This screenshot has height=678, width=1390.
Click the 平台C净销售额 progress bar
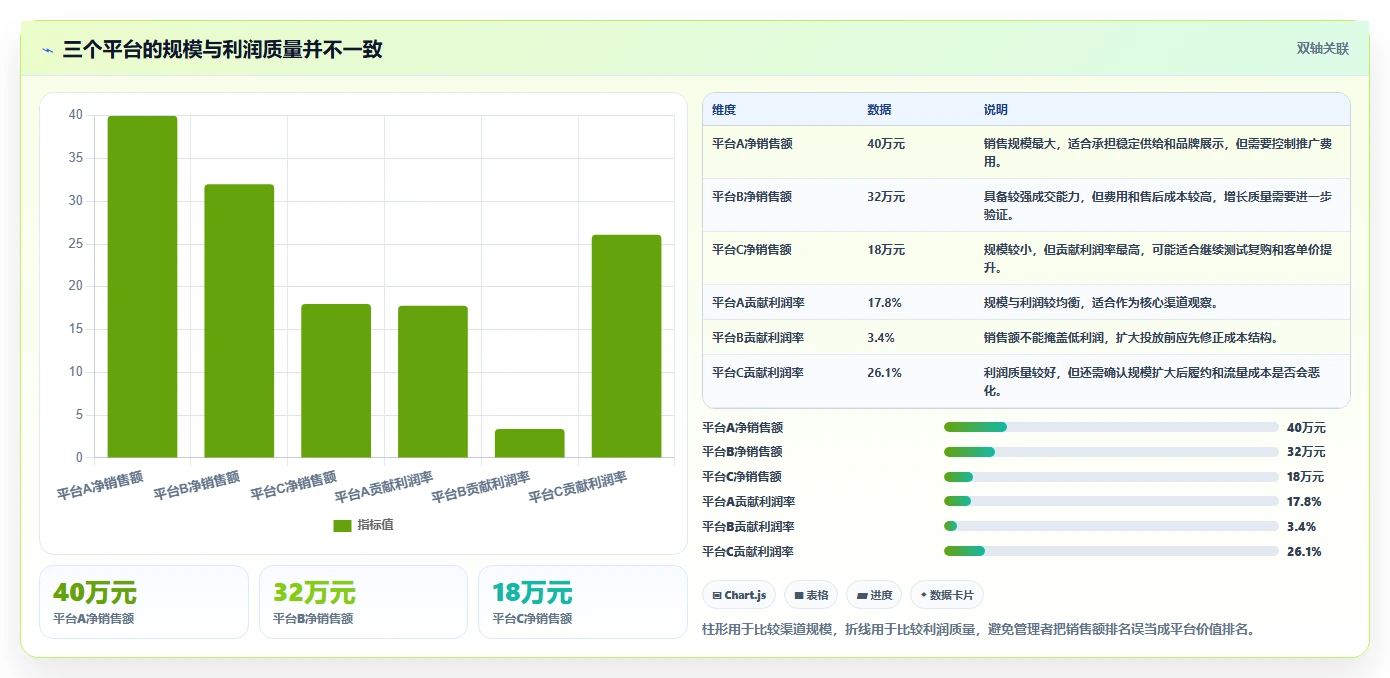coord(1111,477)
